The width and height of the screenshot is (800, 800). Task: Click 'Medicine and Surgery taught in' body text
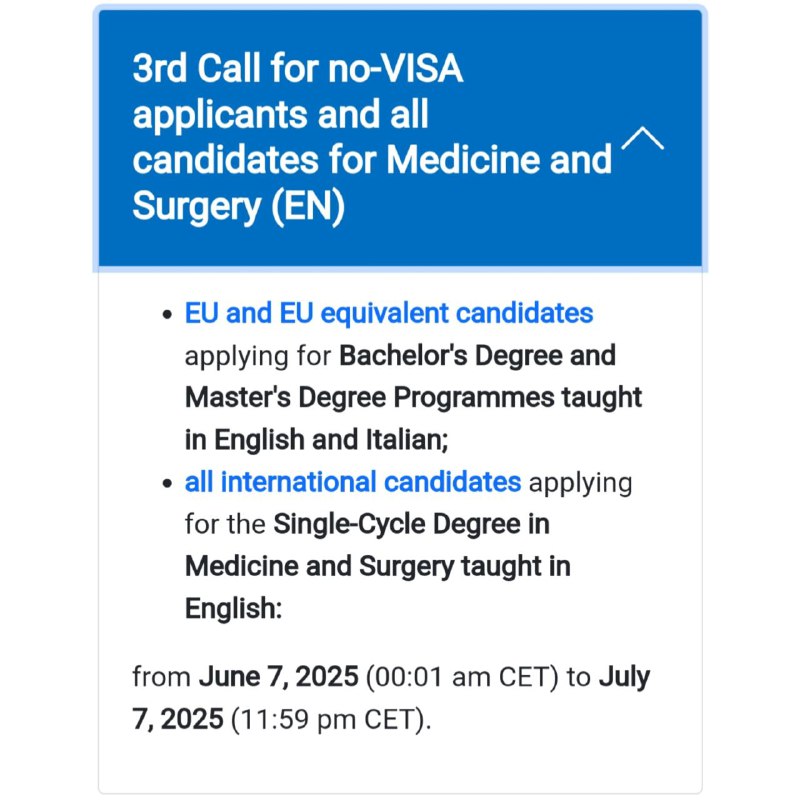pyautogui.click(x=378, y=566)
